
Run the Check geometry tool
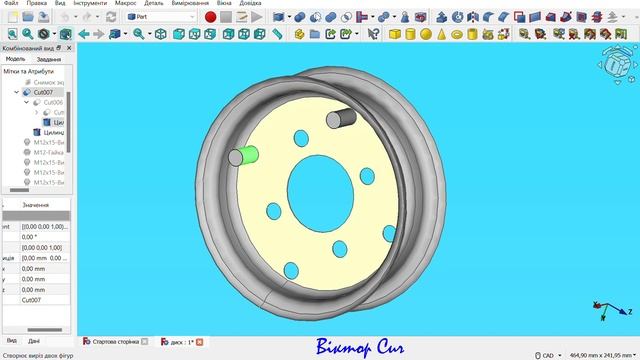(x=404, y=17)
